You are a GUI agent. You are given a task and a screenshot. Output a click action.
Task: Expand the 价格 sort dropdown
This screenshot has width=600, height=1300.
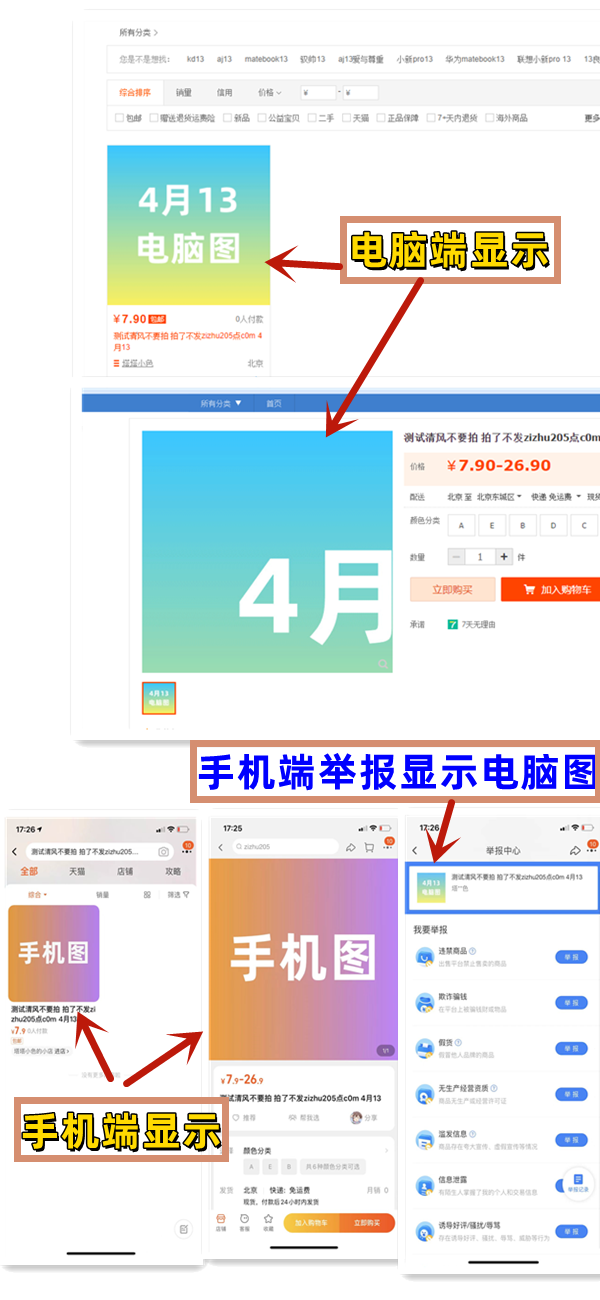point(269,93)
